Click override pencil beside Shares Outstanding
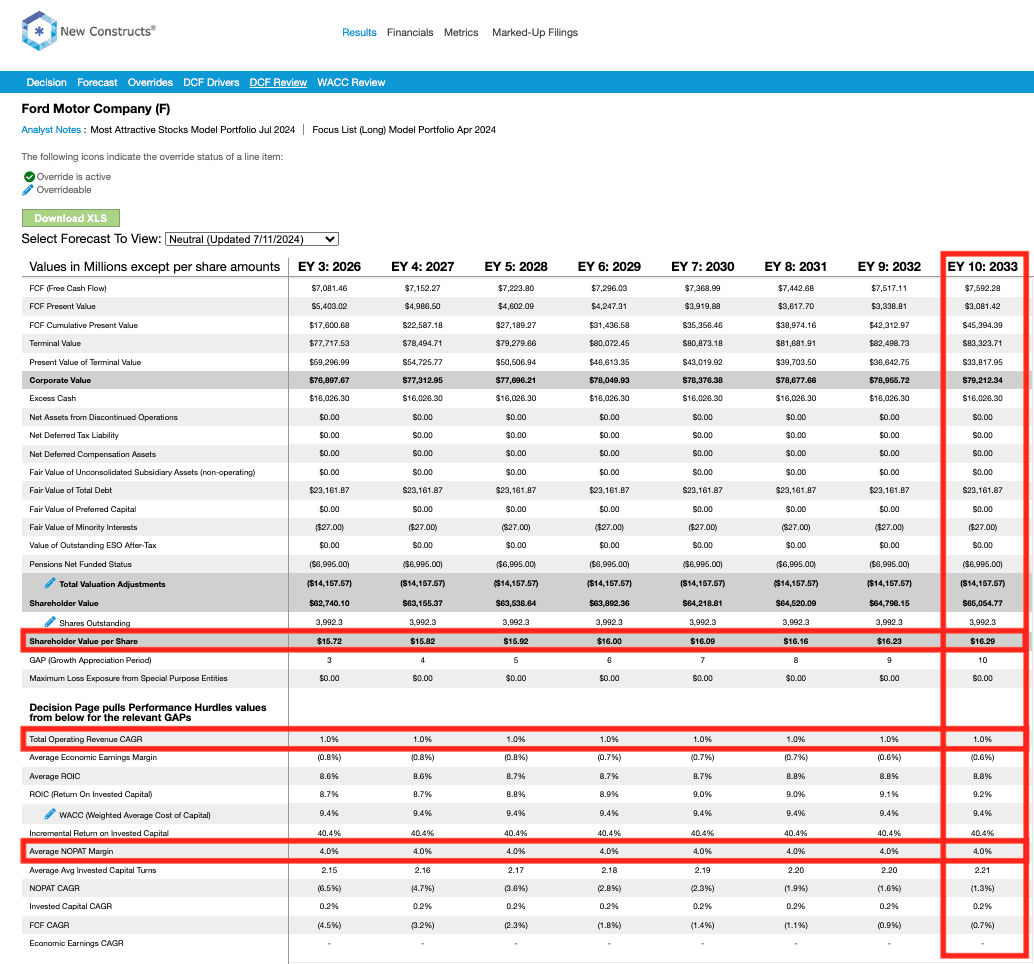 (x=49, y=622)
